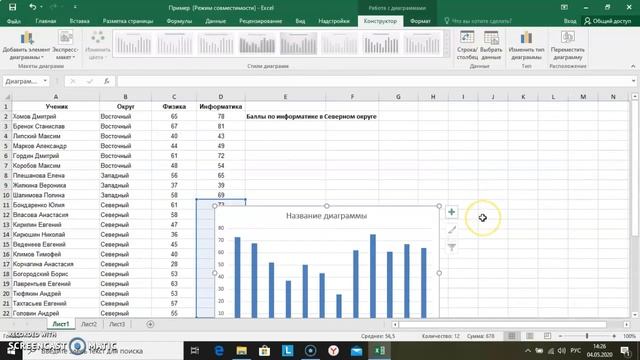The height and width of the screenshot is (360, 640).
Task: Switch to sheet Лист2
Action: click(x=89, y=324)
